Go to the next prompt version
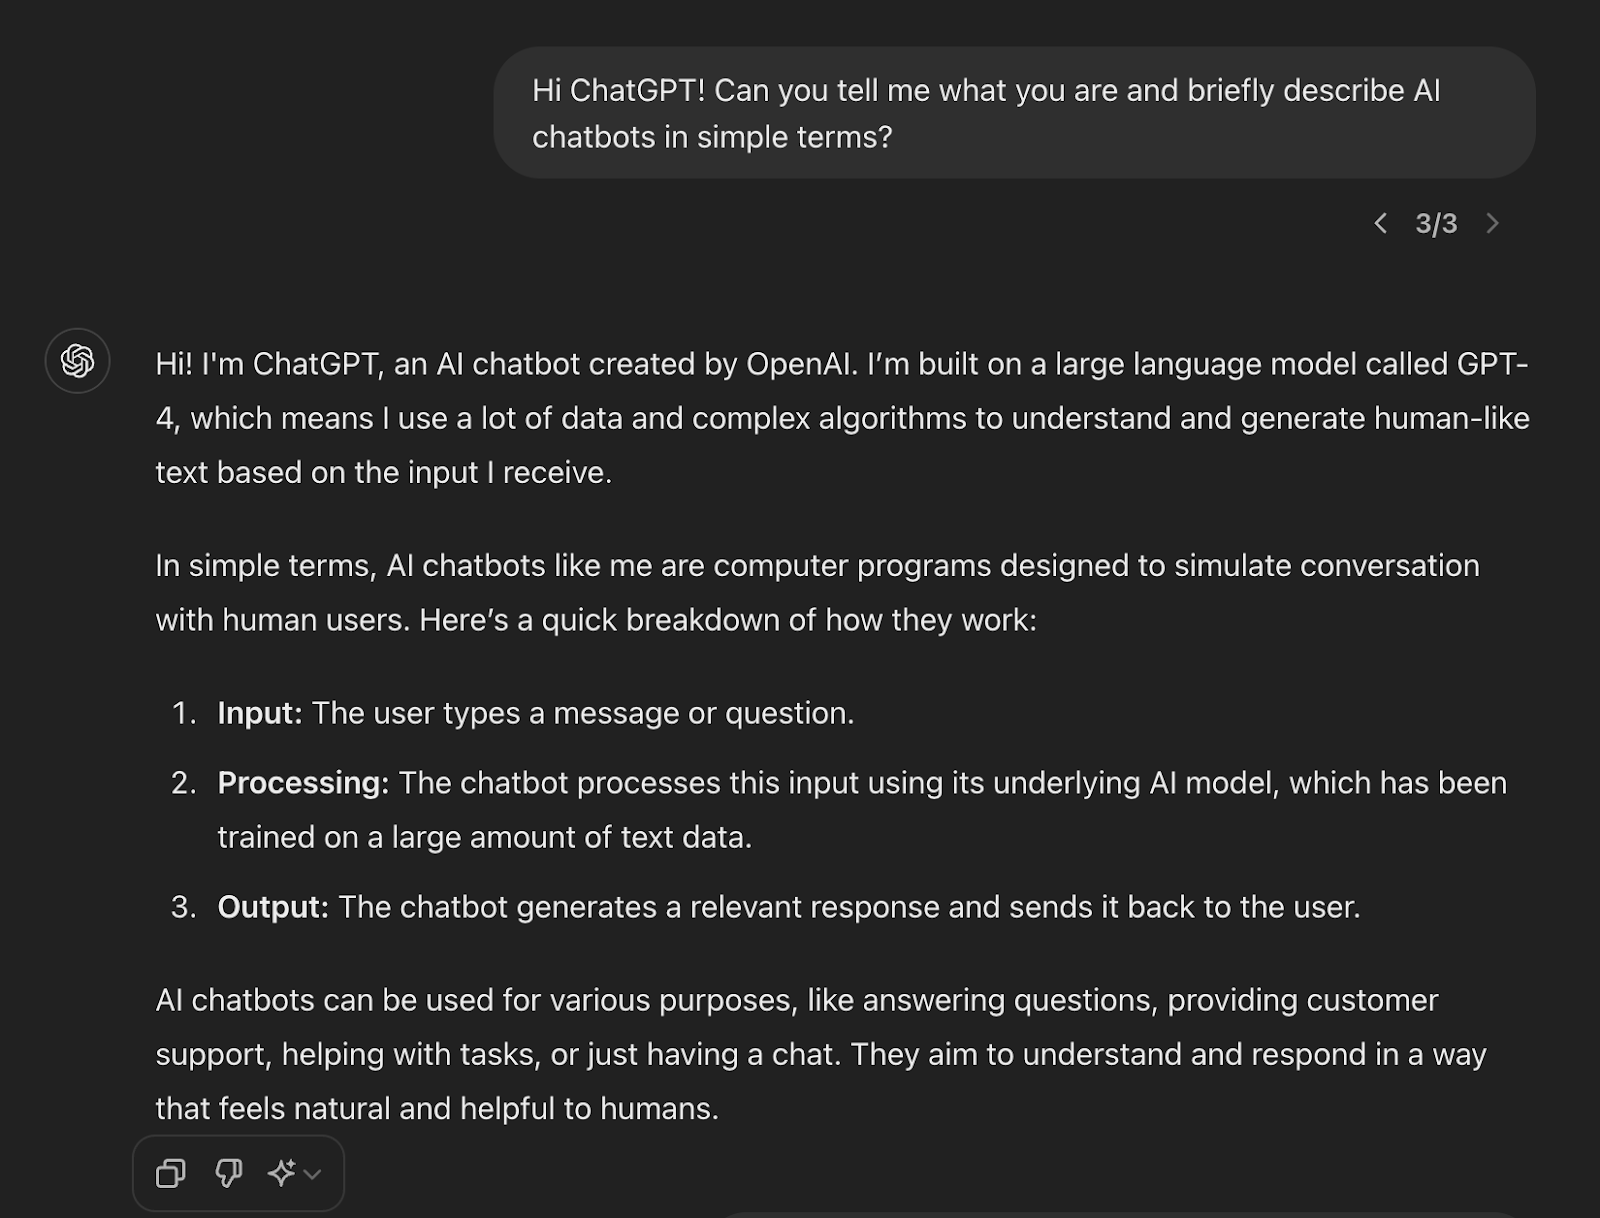This screenshot has height=1218, width=1600. 1492,223
